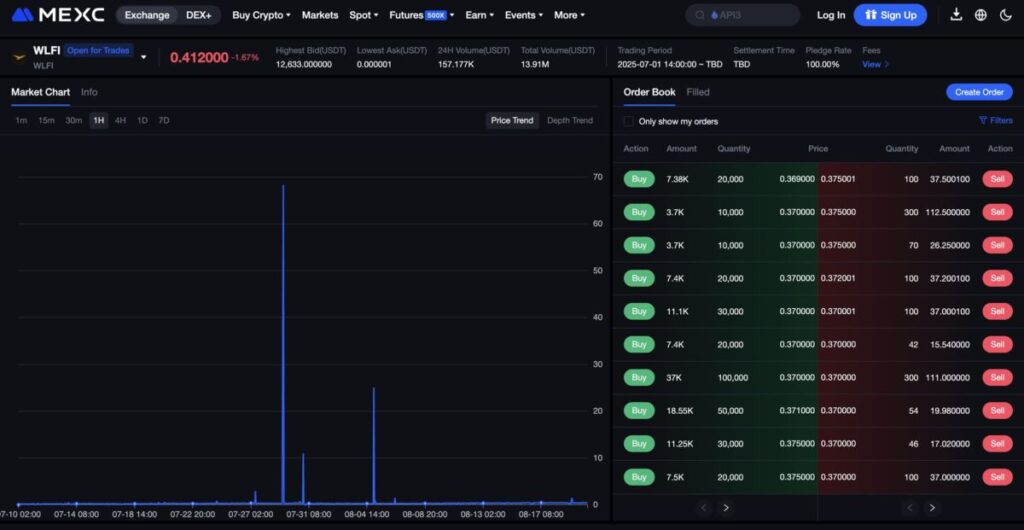
Task: Open the Markets page
Action: (x=320, y=15)
